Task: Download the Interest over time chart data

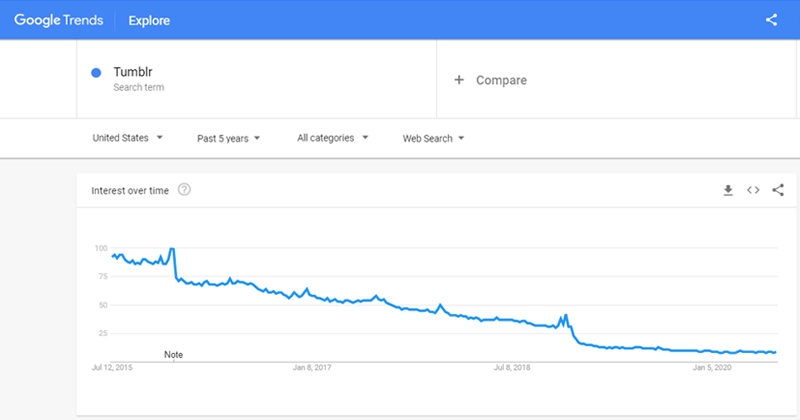Action: pyautogui.click(x=728, y=190)
